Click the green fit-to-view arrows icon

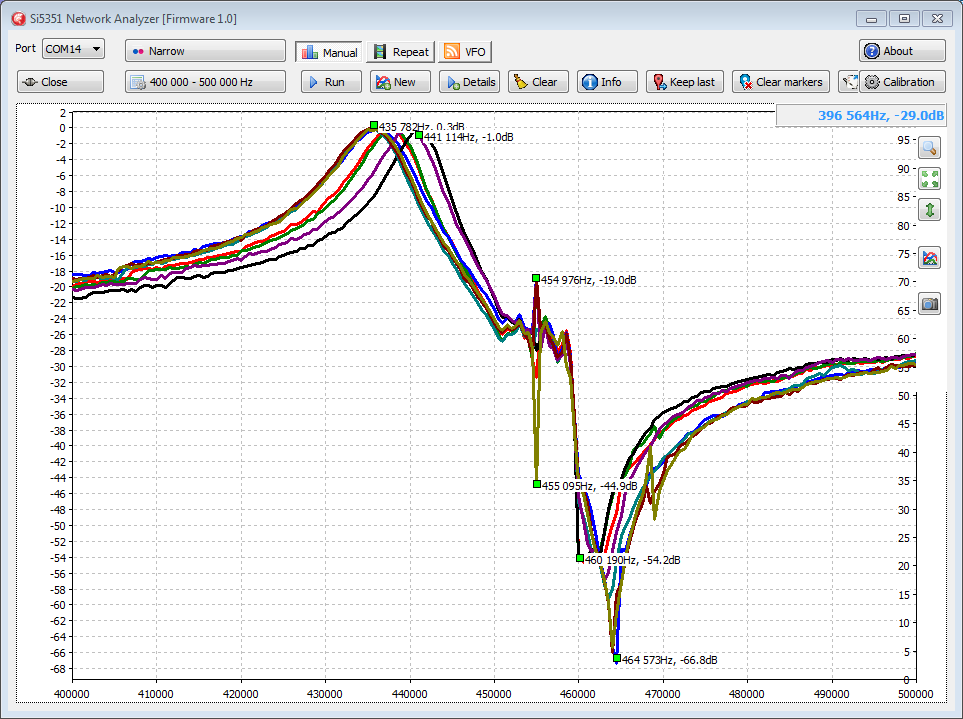pyautogui.click(x=930, y=179)
